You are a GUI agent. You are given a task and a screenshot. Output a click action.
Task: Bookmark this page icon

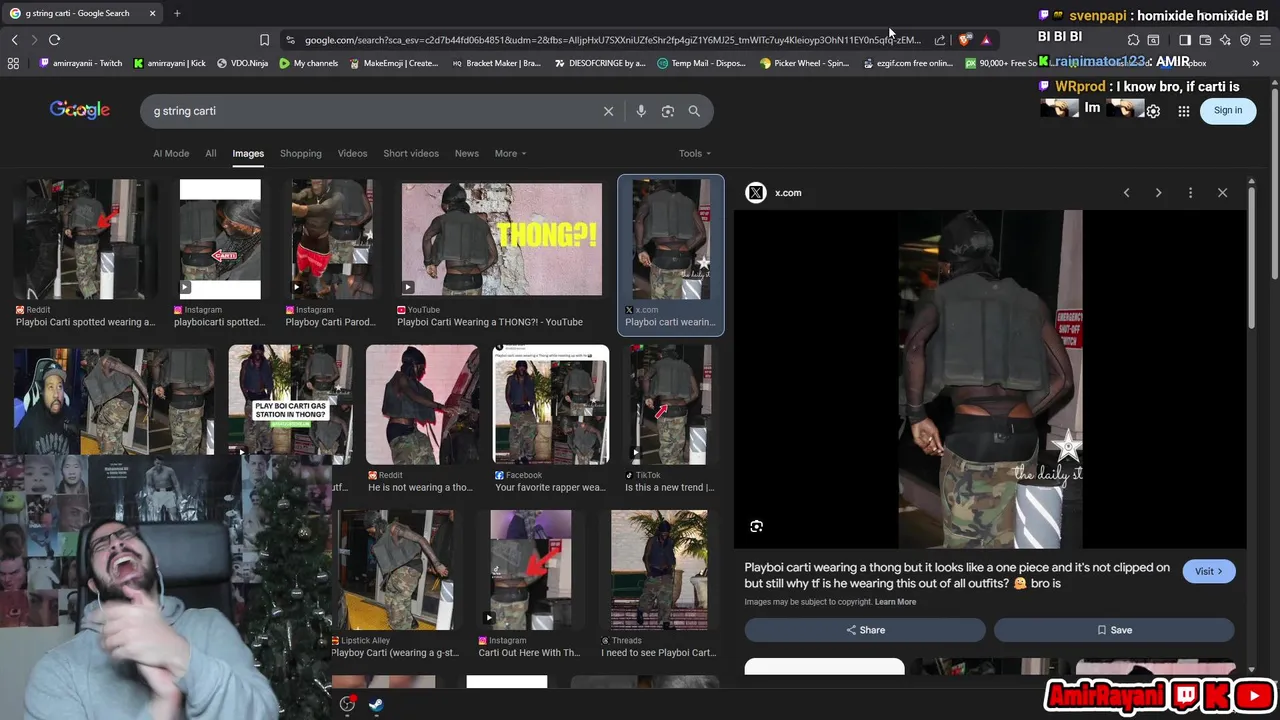click(x=264, y=40)
